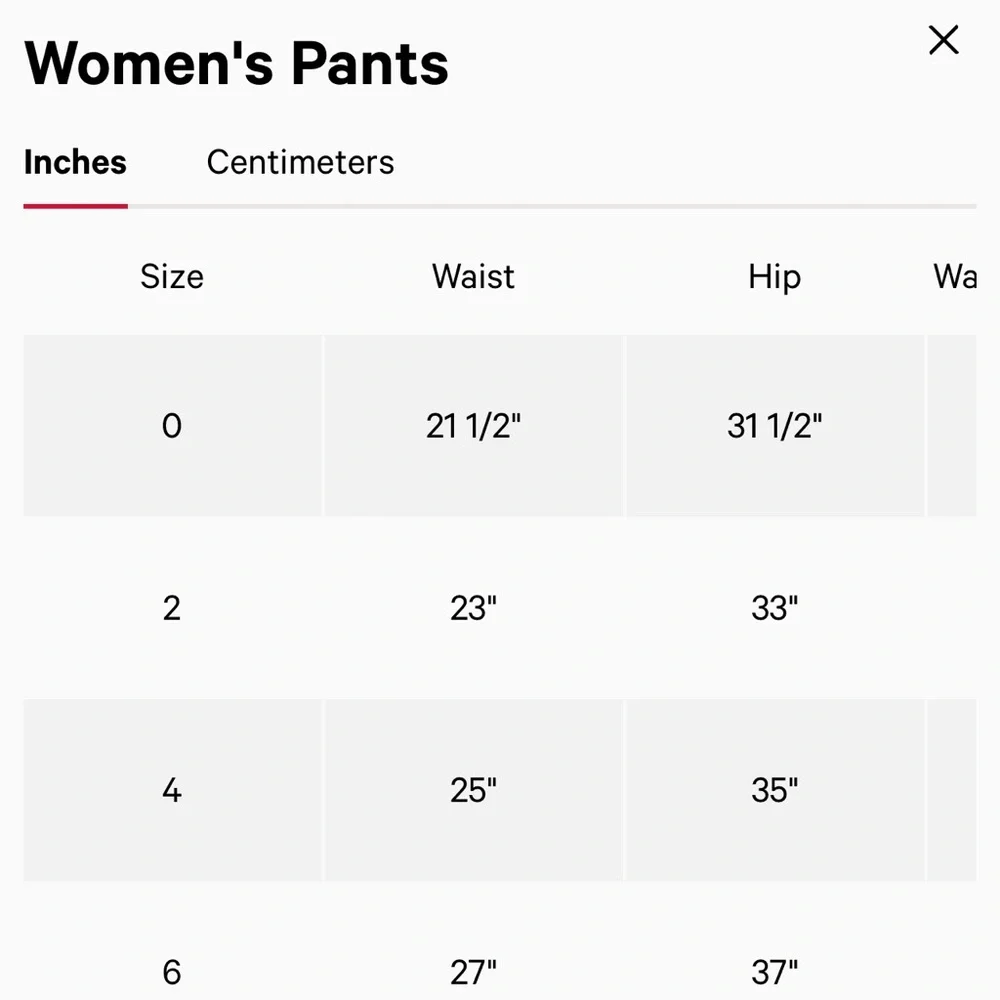
Task: Select the size 2 cell
Action: click(x=172, y=608)
